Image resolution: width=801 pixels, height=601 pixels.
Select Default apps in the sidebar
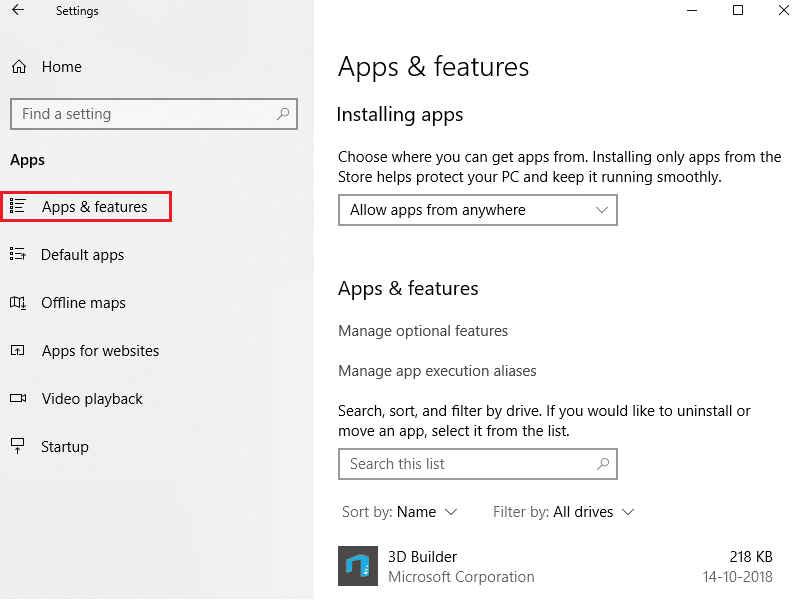pyautogui.click(x=82, y=255)
